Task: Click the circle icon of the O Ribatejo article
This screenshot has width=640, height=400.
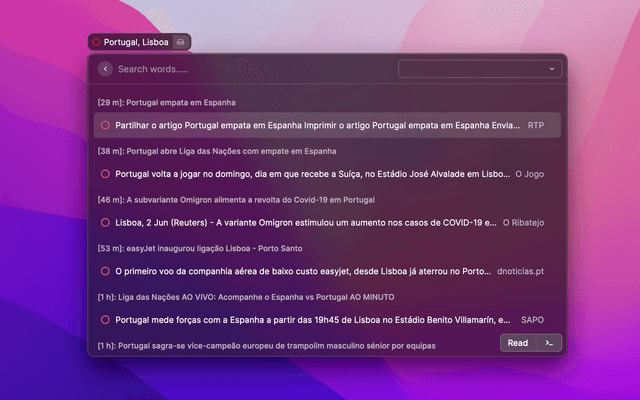Action: (x=105, y=222)
